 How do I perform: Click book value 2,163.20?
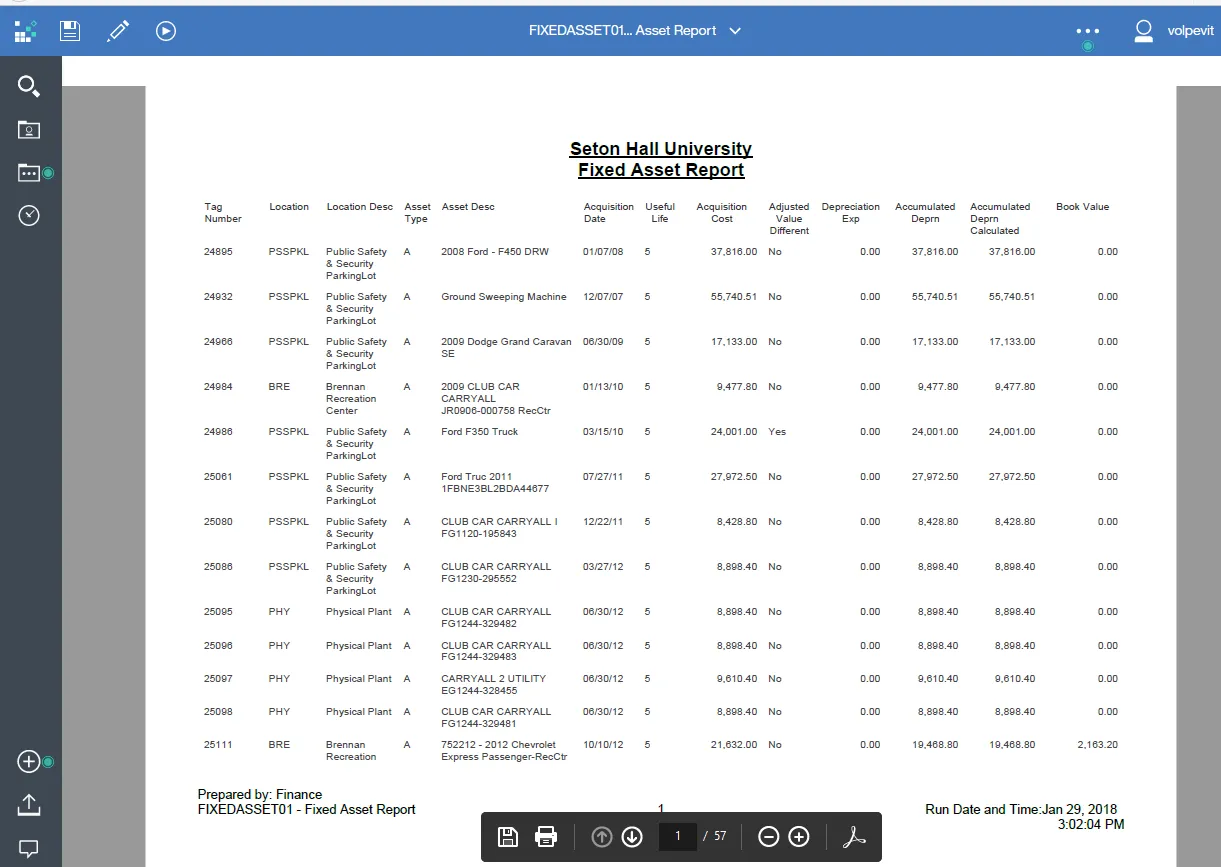click(1098, 745)
